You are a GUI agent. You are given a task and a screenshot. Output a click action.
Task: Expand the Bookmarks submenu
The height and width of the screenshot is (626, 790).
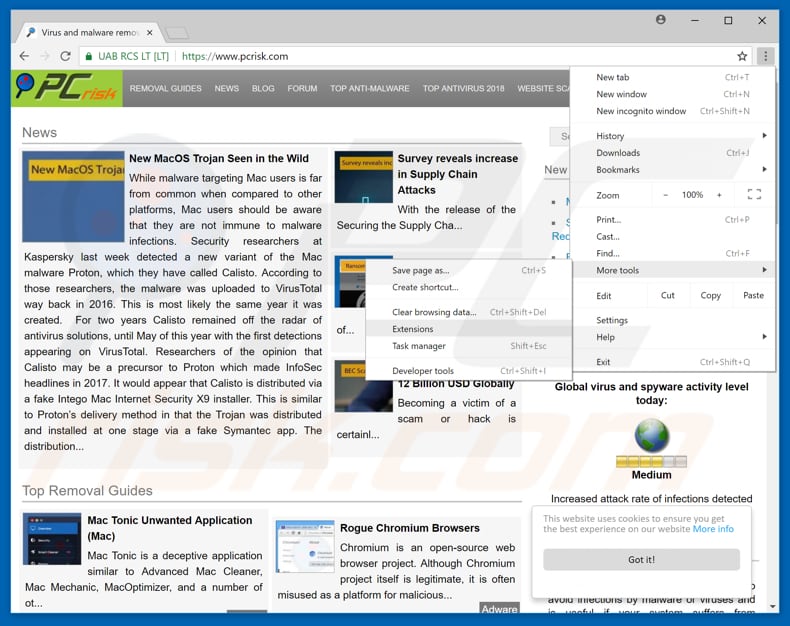pos(673,169)
